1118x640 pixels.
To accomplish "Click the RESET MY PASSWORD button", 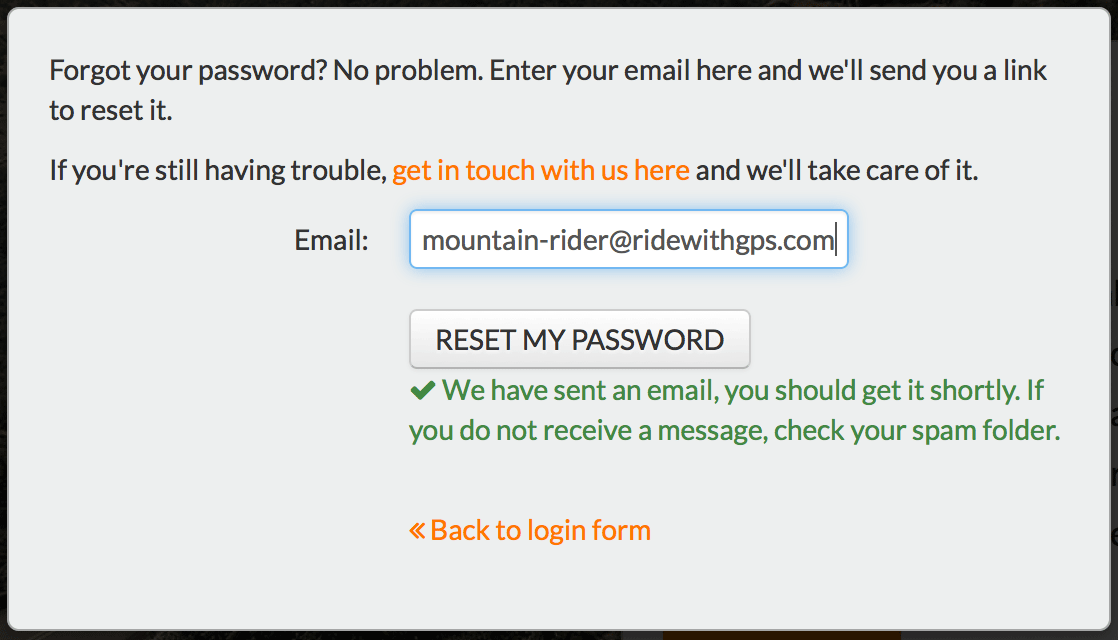I will coord(580,339).
